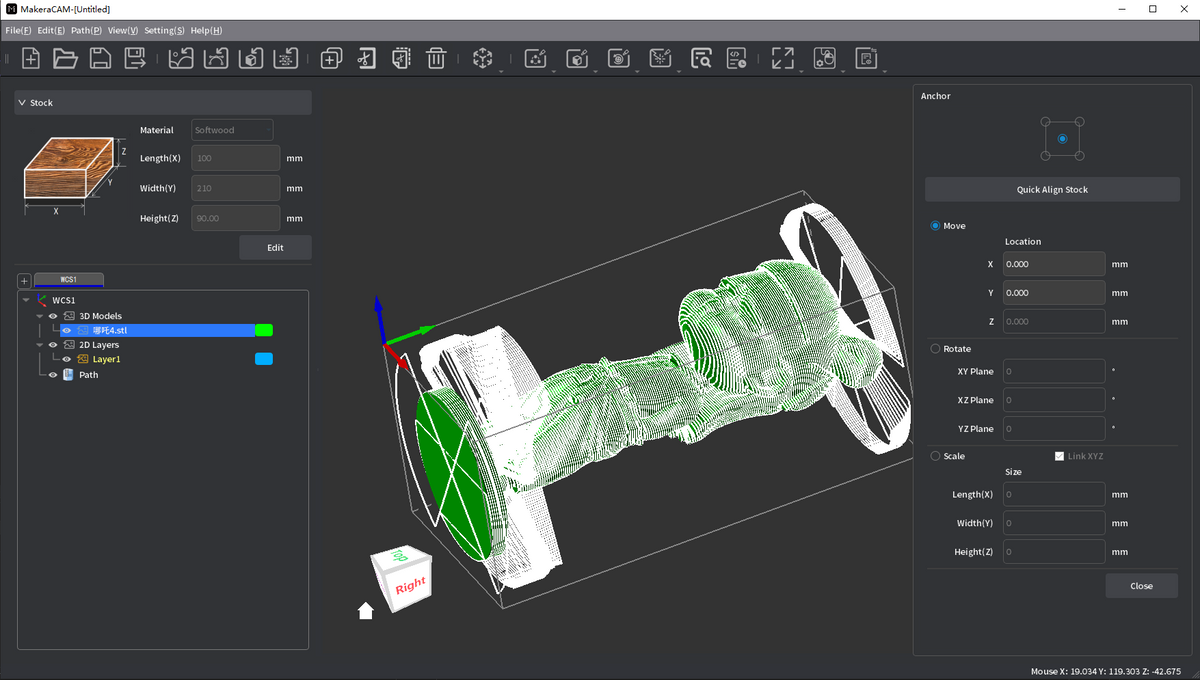Collapse the 3D Models tree node
Viewport: 1200px width, 680px height.
[x=38, y=315]
